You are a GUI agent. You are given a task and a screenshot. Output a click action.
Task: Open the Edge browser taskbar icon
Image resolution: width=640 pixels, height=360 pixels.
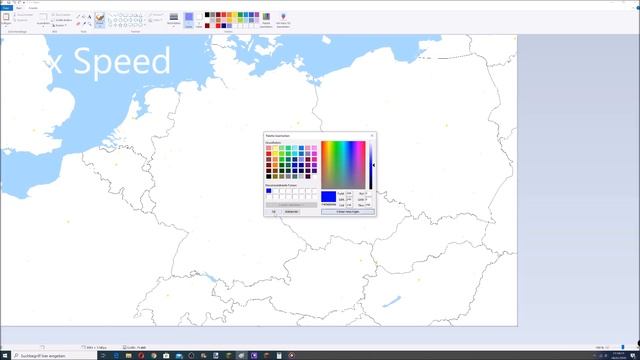116,356
